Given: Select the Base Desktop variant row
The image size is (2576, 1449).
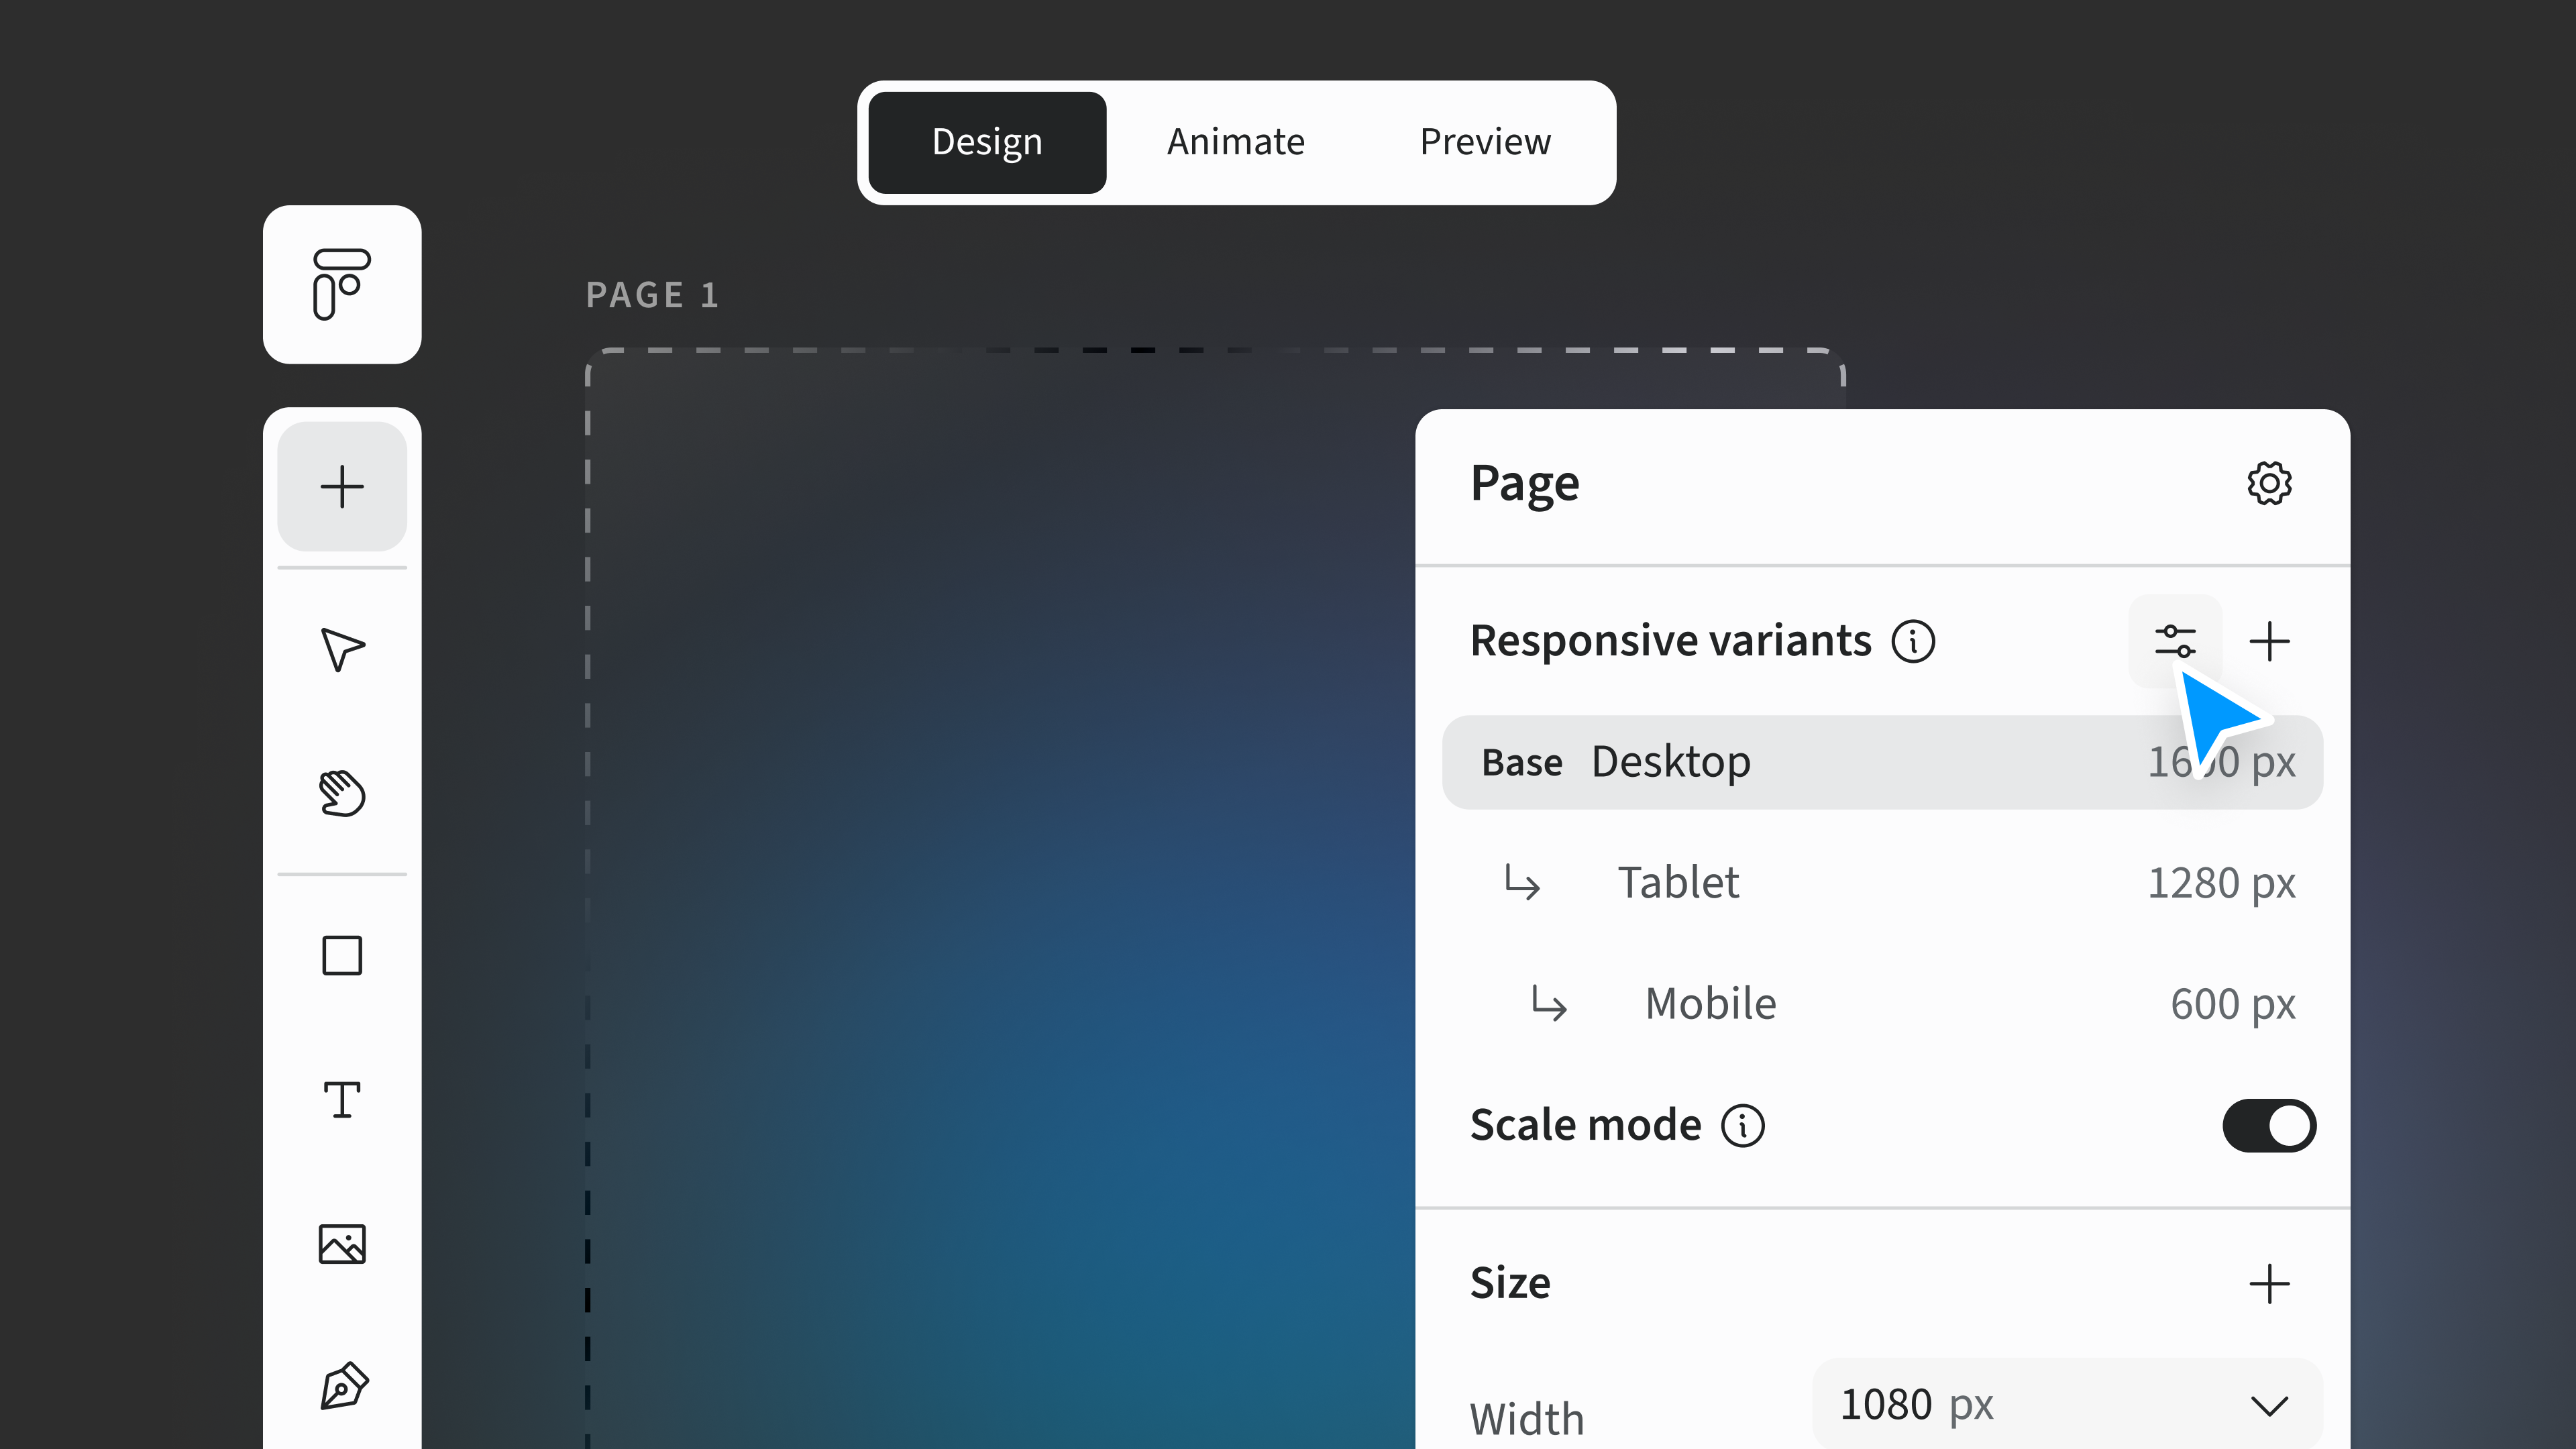Looking at the screenshot, I should [x=1882, y=763].
